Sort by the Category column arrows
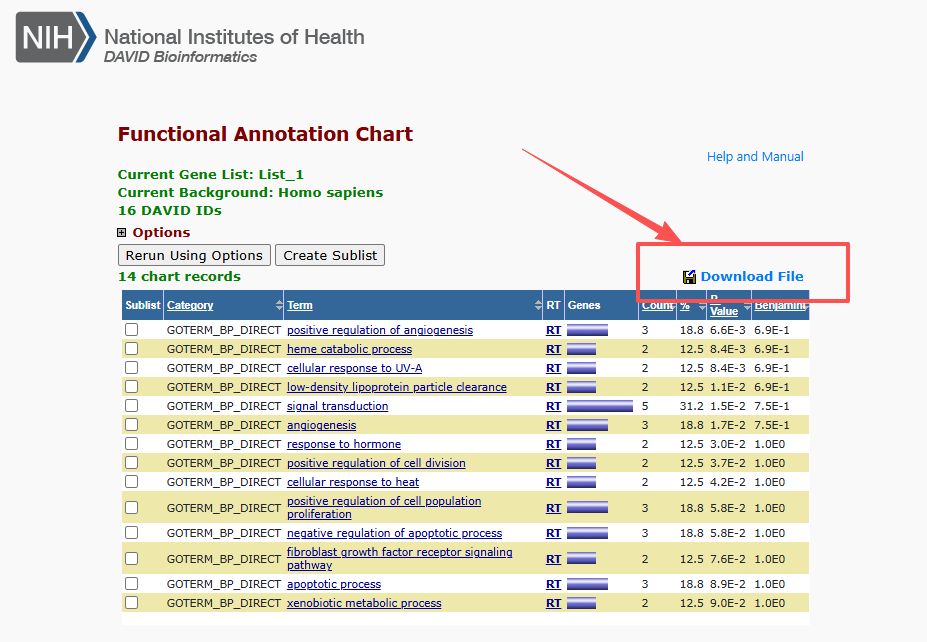927x642 pixels. pyautogui.click(x=279, y=305)
